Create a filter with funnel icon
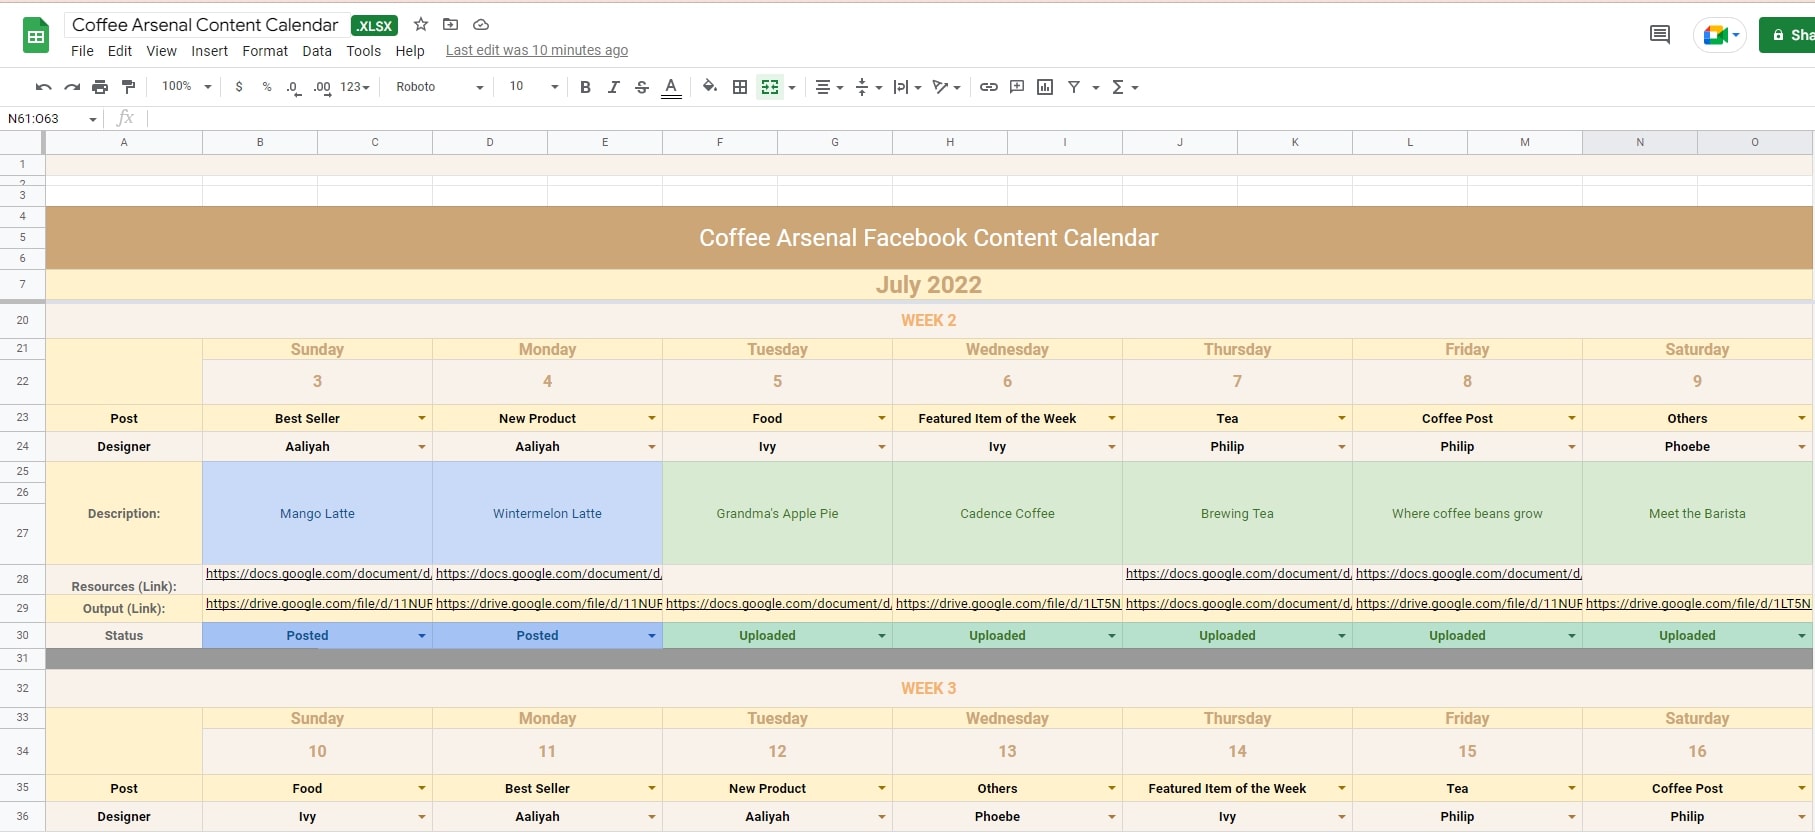 tap(1074, 87)
